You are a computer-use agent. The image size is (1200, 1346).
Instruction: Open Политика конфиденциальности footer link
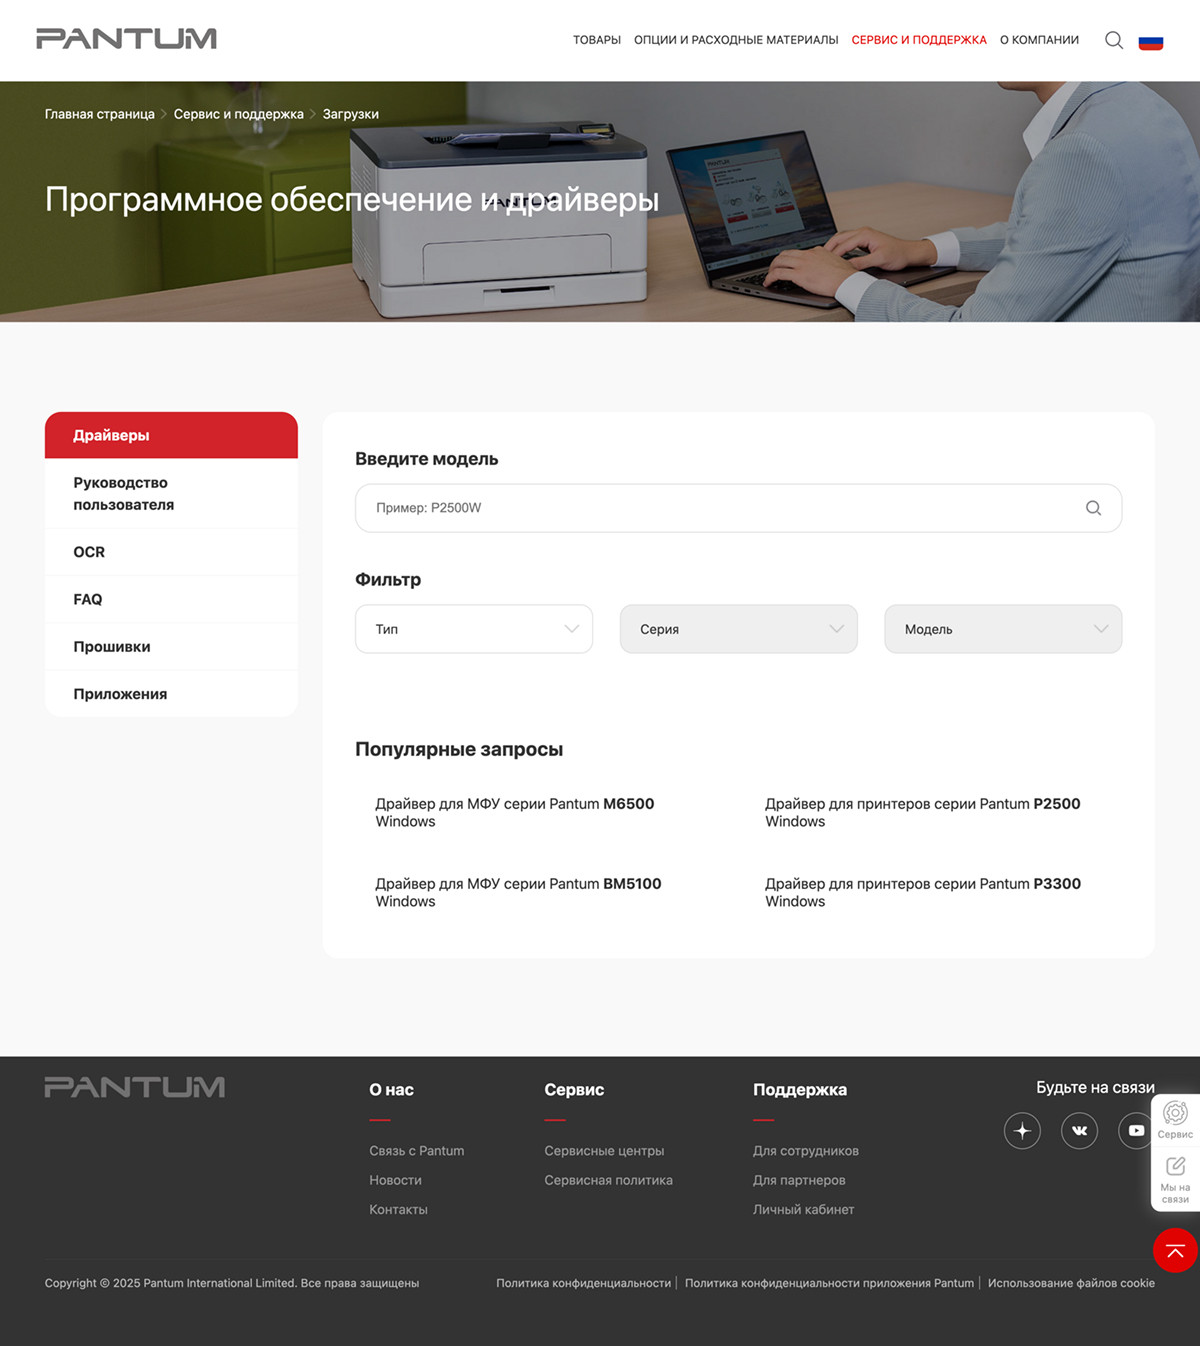[x=584, y=1283]
